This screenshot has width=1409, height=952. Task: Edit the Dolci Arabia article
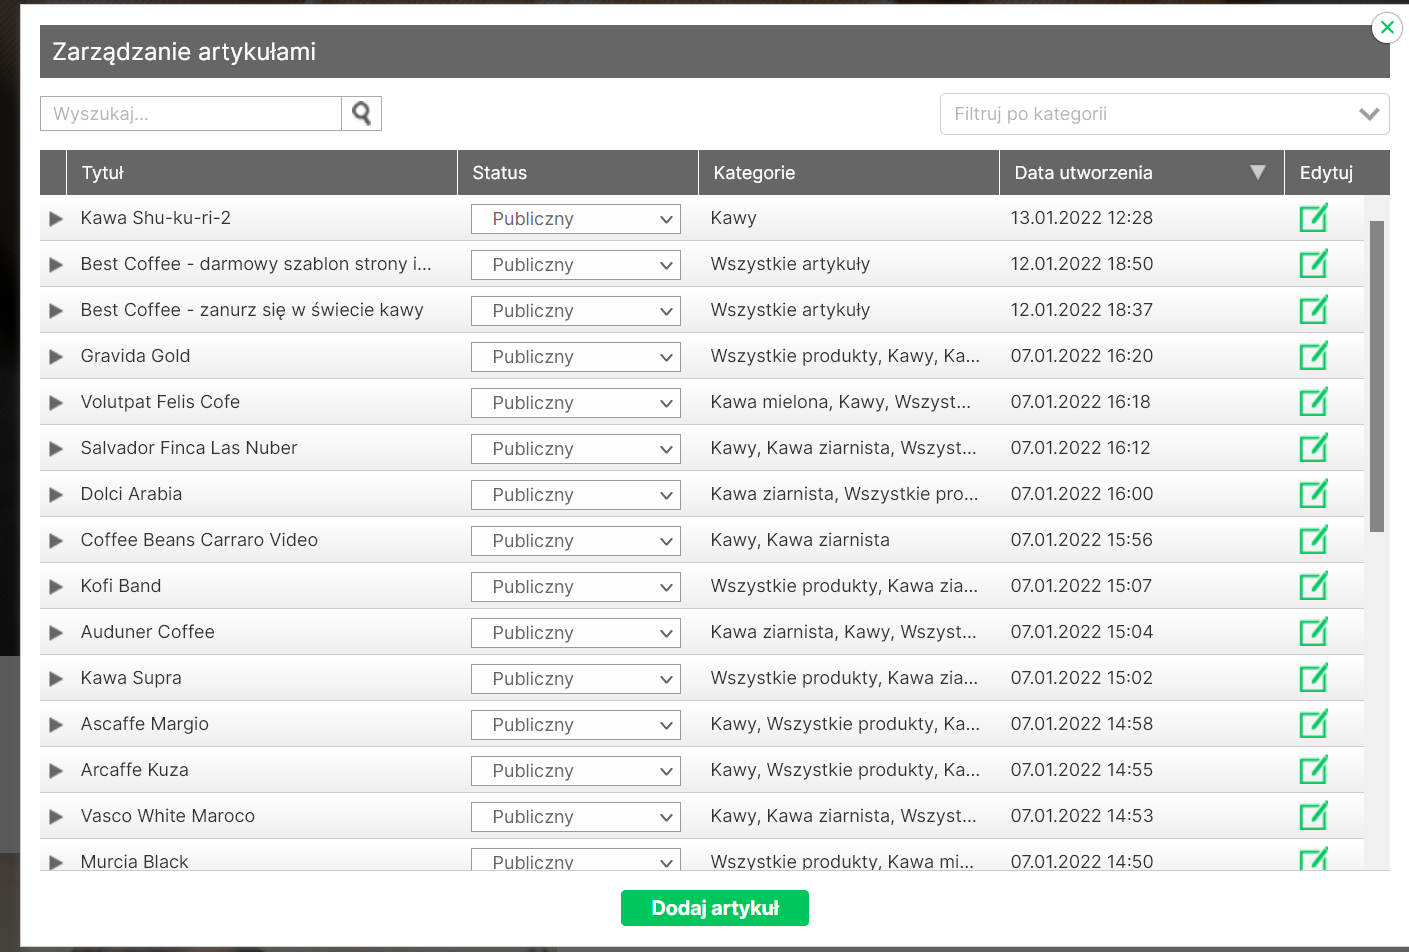1313,494
